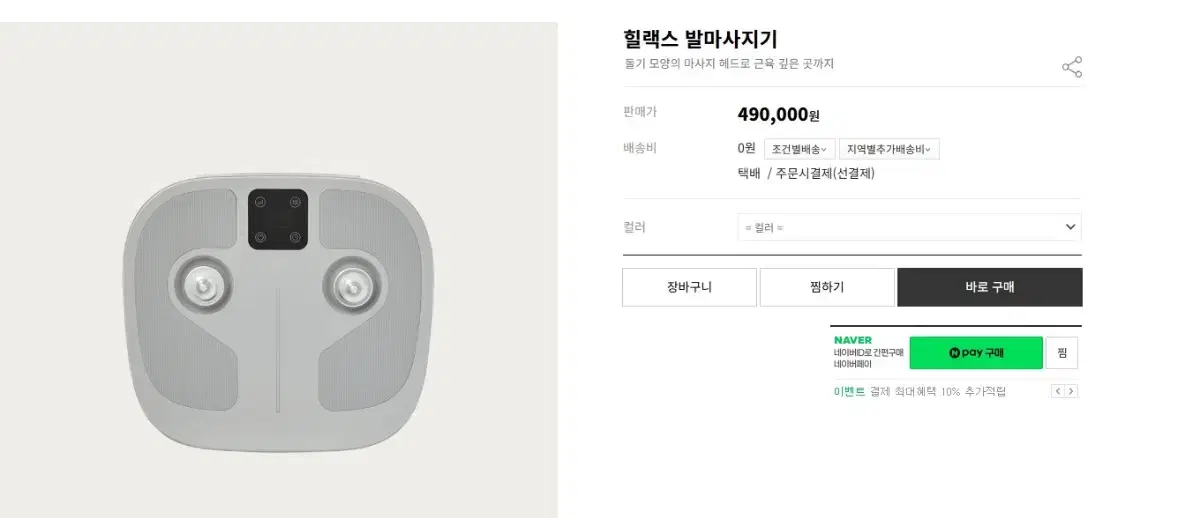
Task: Click the 배송비 label
Action: pyautogui.click(x=640, y=148)
